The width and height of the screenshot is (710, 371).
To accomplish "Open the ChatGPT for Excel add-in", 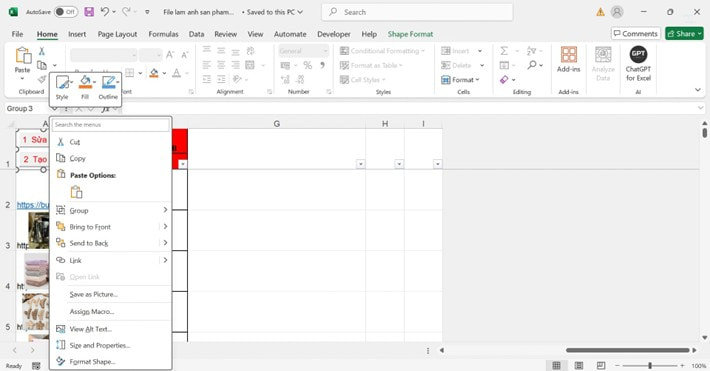I will pos(638,64).
